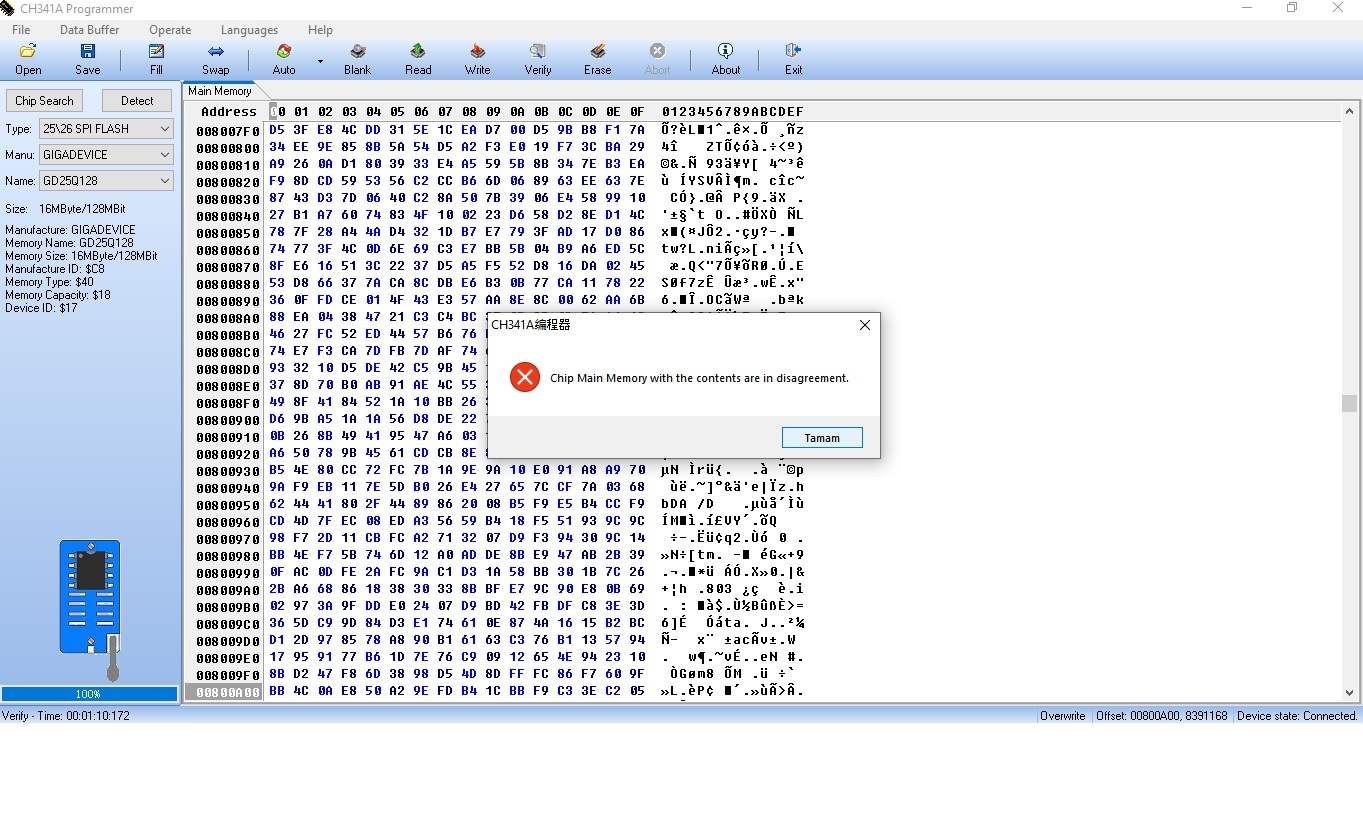1363x832 pixels.
Task: Minimize the CH341A Programmer window
Action: point(1246,8)
